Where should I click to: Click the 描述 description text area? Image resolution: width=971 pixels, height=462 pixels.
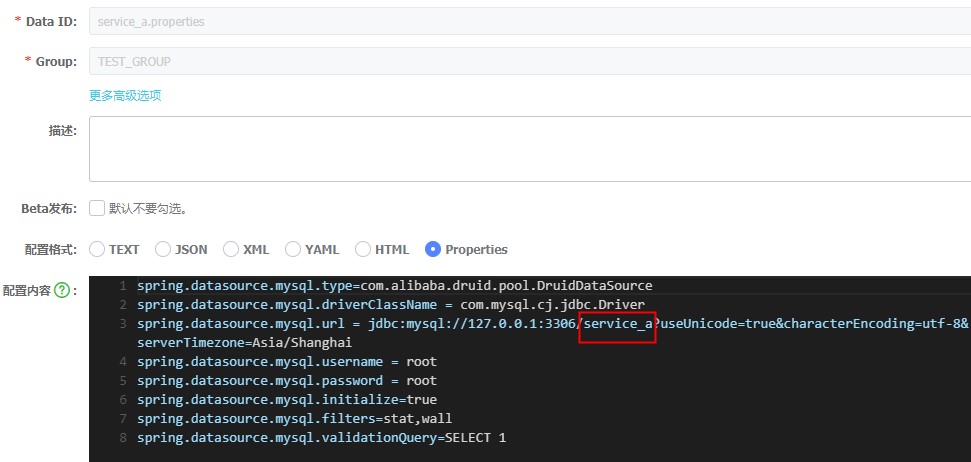click(x=529, y=149)
